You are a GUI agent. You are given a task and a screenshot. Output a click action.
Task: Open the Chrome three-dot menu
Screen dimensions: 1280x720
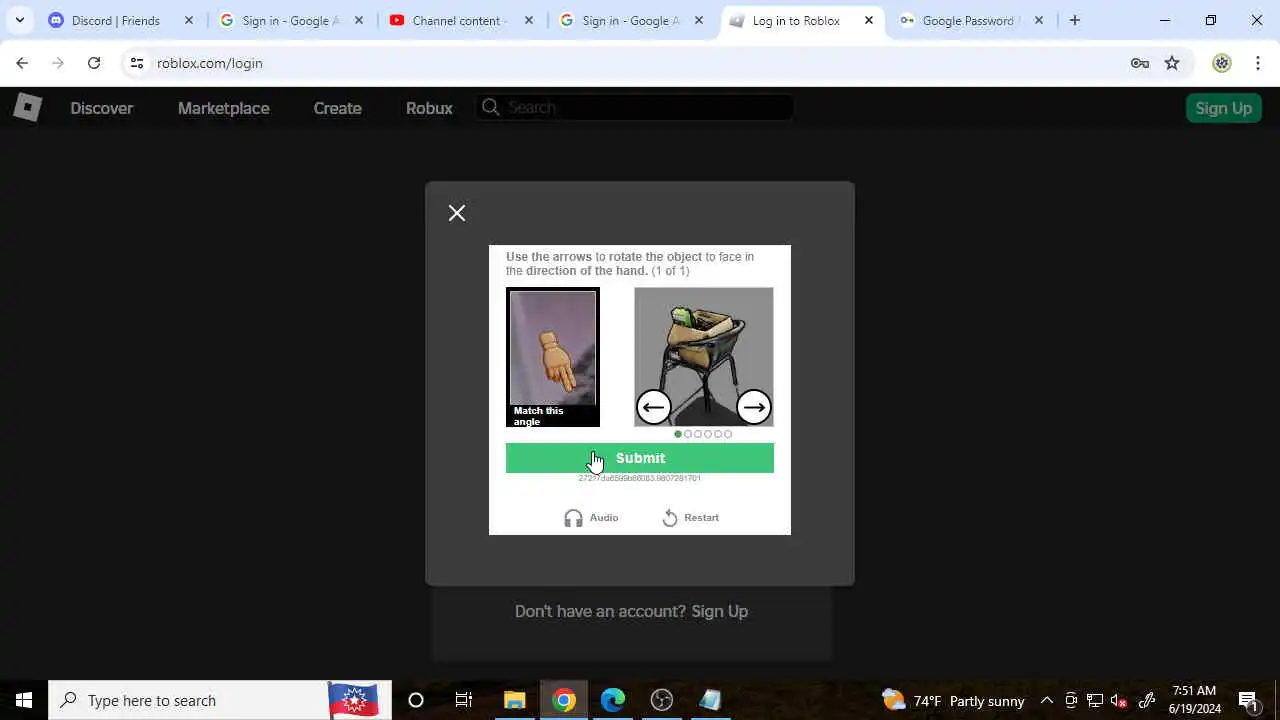pyautogui.click(x=1257, y=63)
